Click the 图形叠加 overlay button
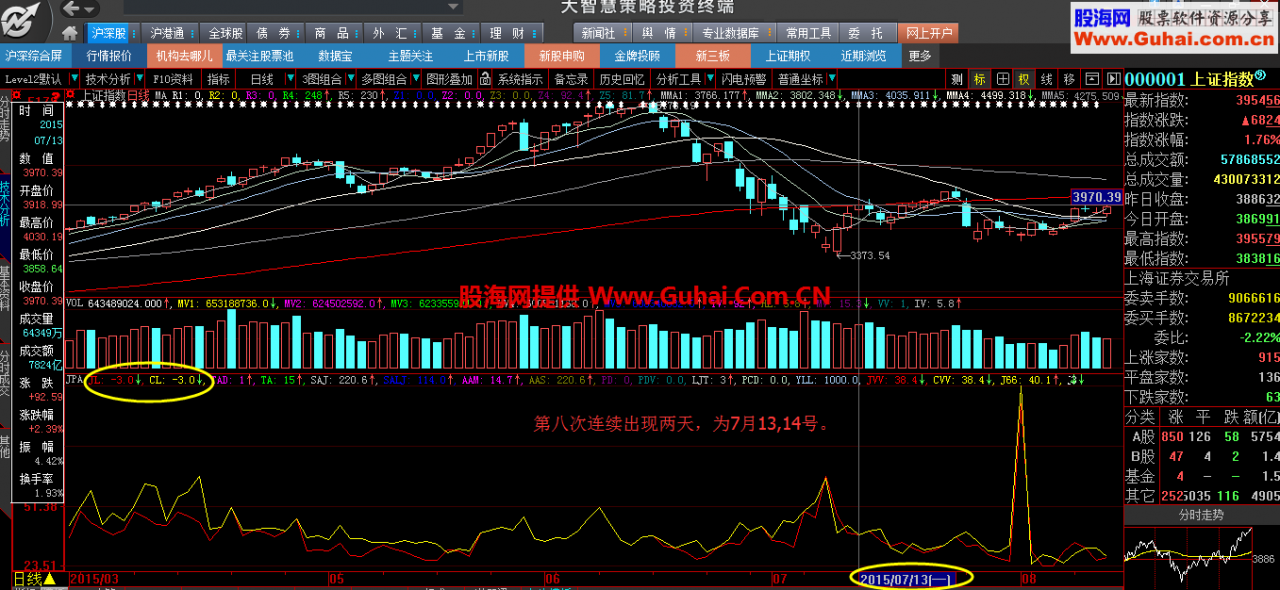 coord(449,79)
